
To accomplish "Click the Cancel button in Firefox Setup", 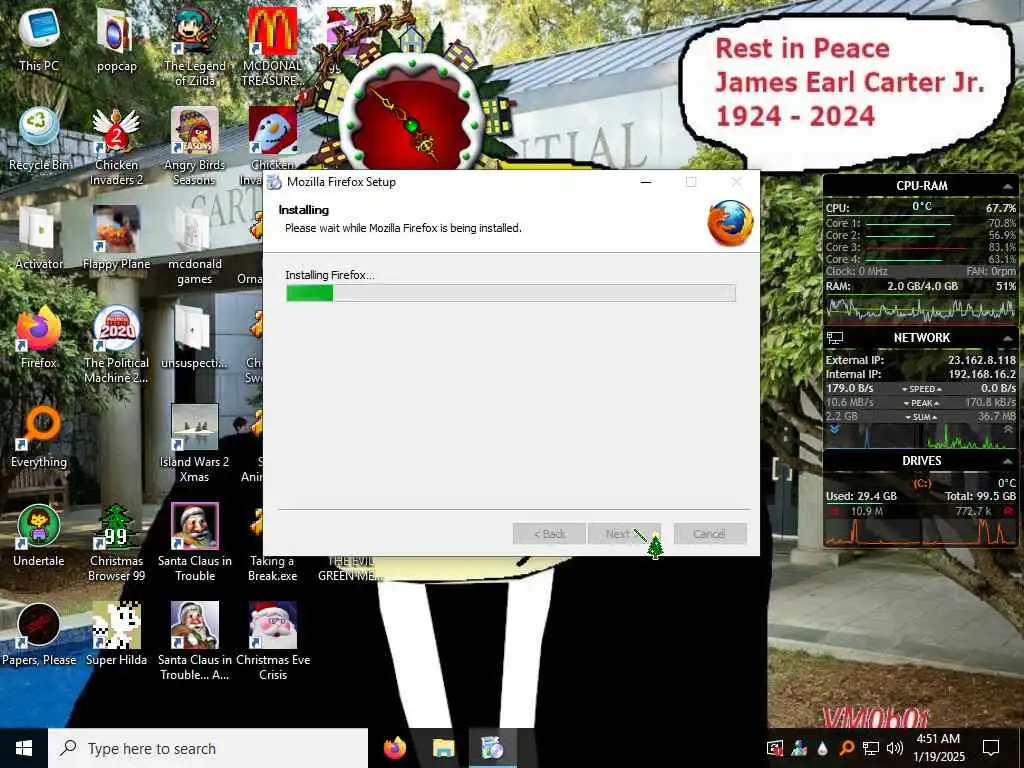I will (710, 534).
